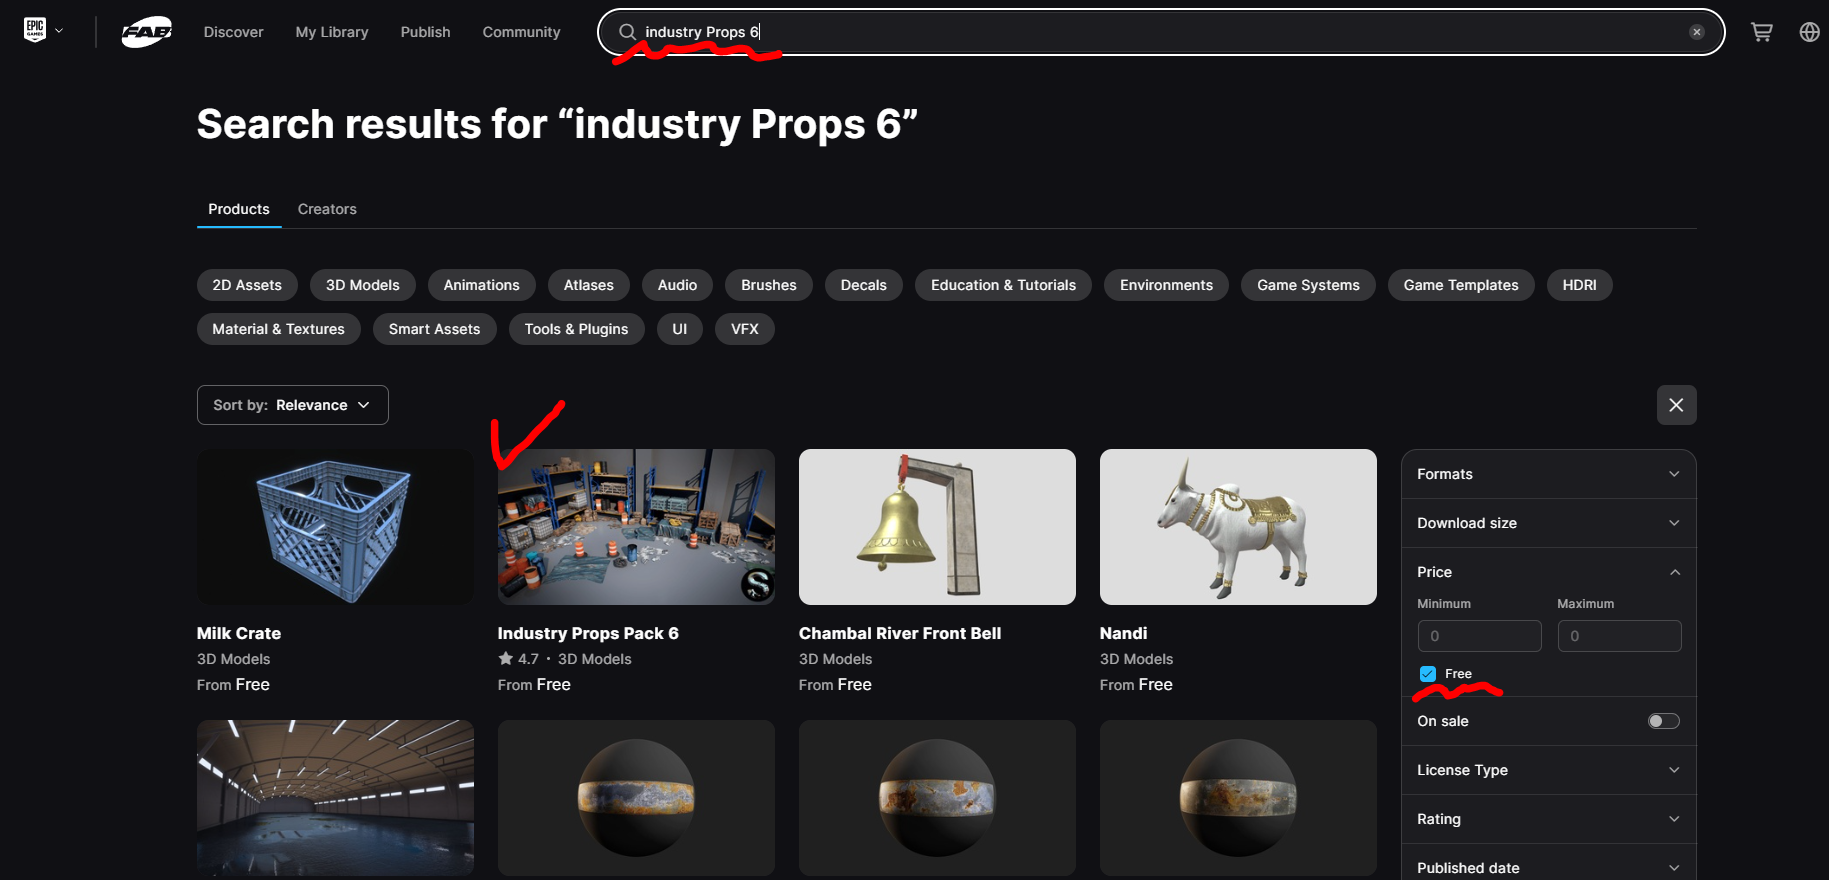Open My Library
The image size is (1829, 880).
point(332,32)
